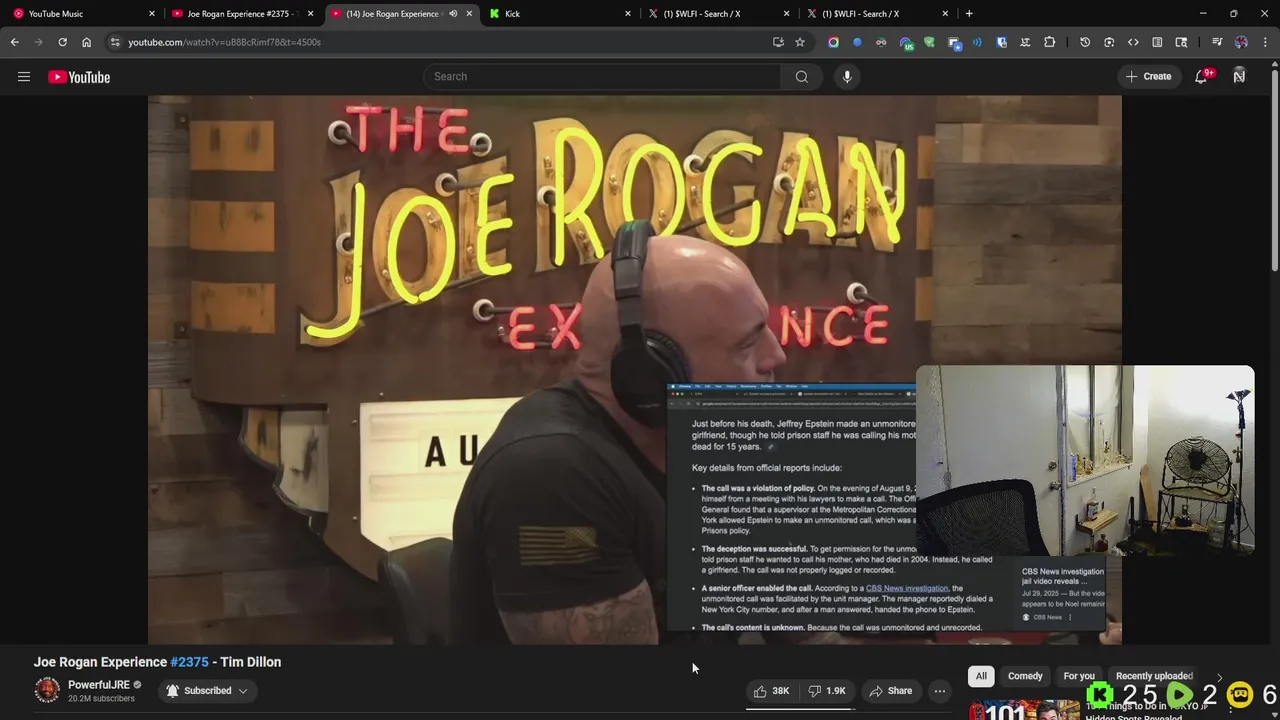
Task: Install app icon in address bar
Action: click(x=778, y=42)
